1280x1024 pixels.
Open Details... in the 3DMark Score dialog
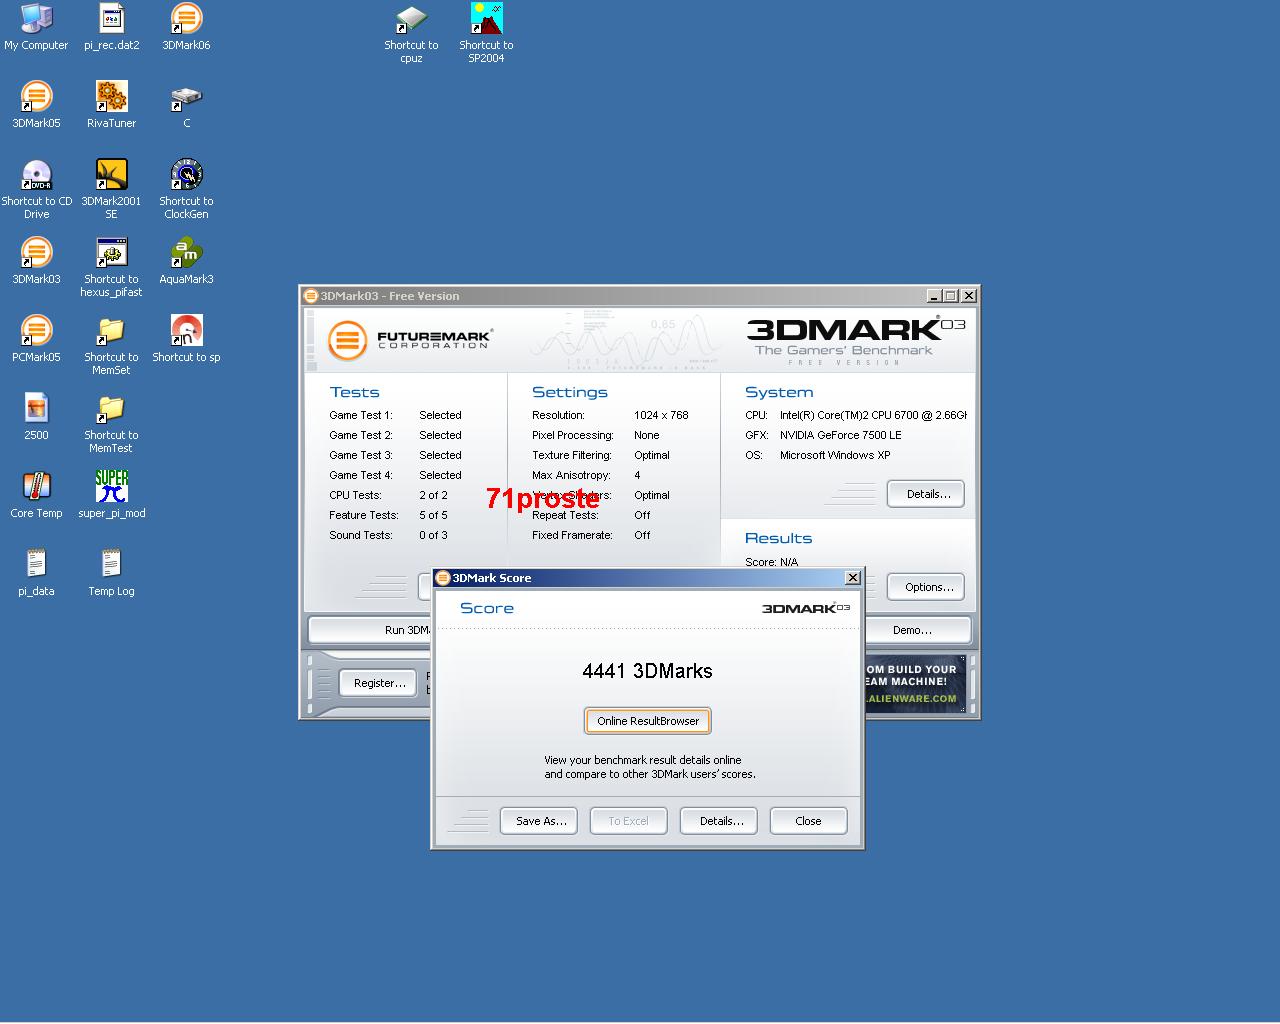coord(721,821)
